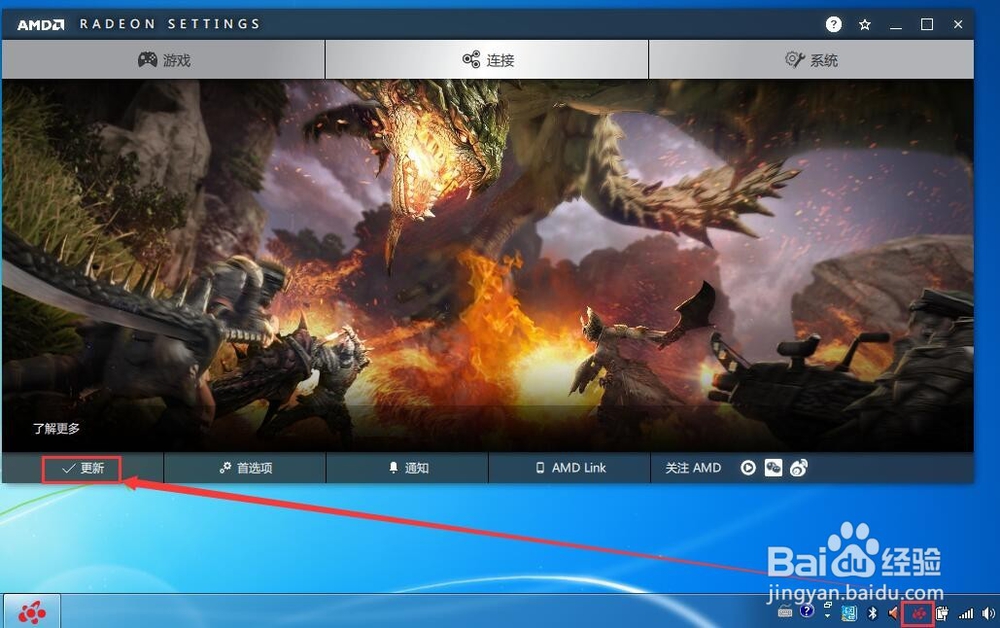The image size is (1000, 628).
Task: Click the help question mark icon
Action: 833,24
